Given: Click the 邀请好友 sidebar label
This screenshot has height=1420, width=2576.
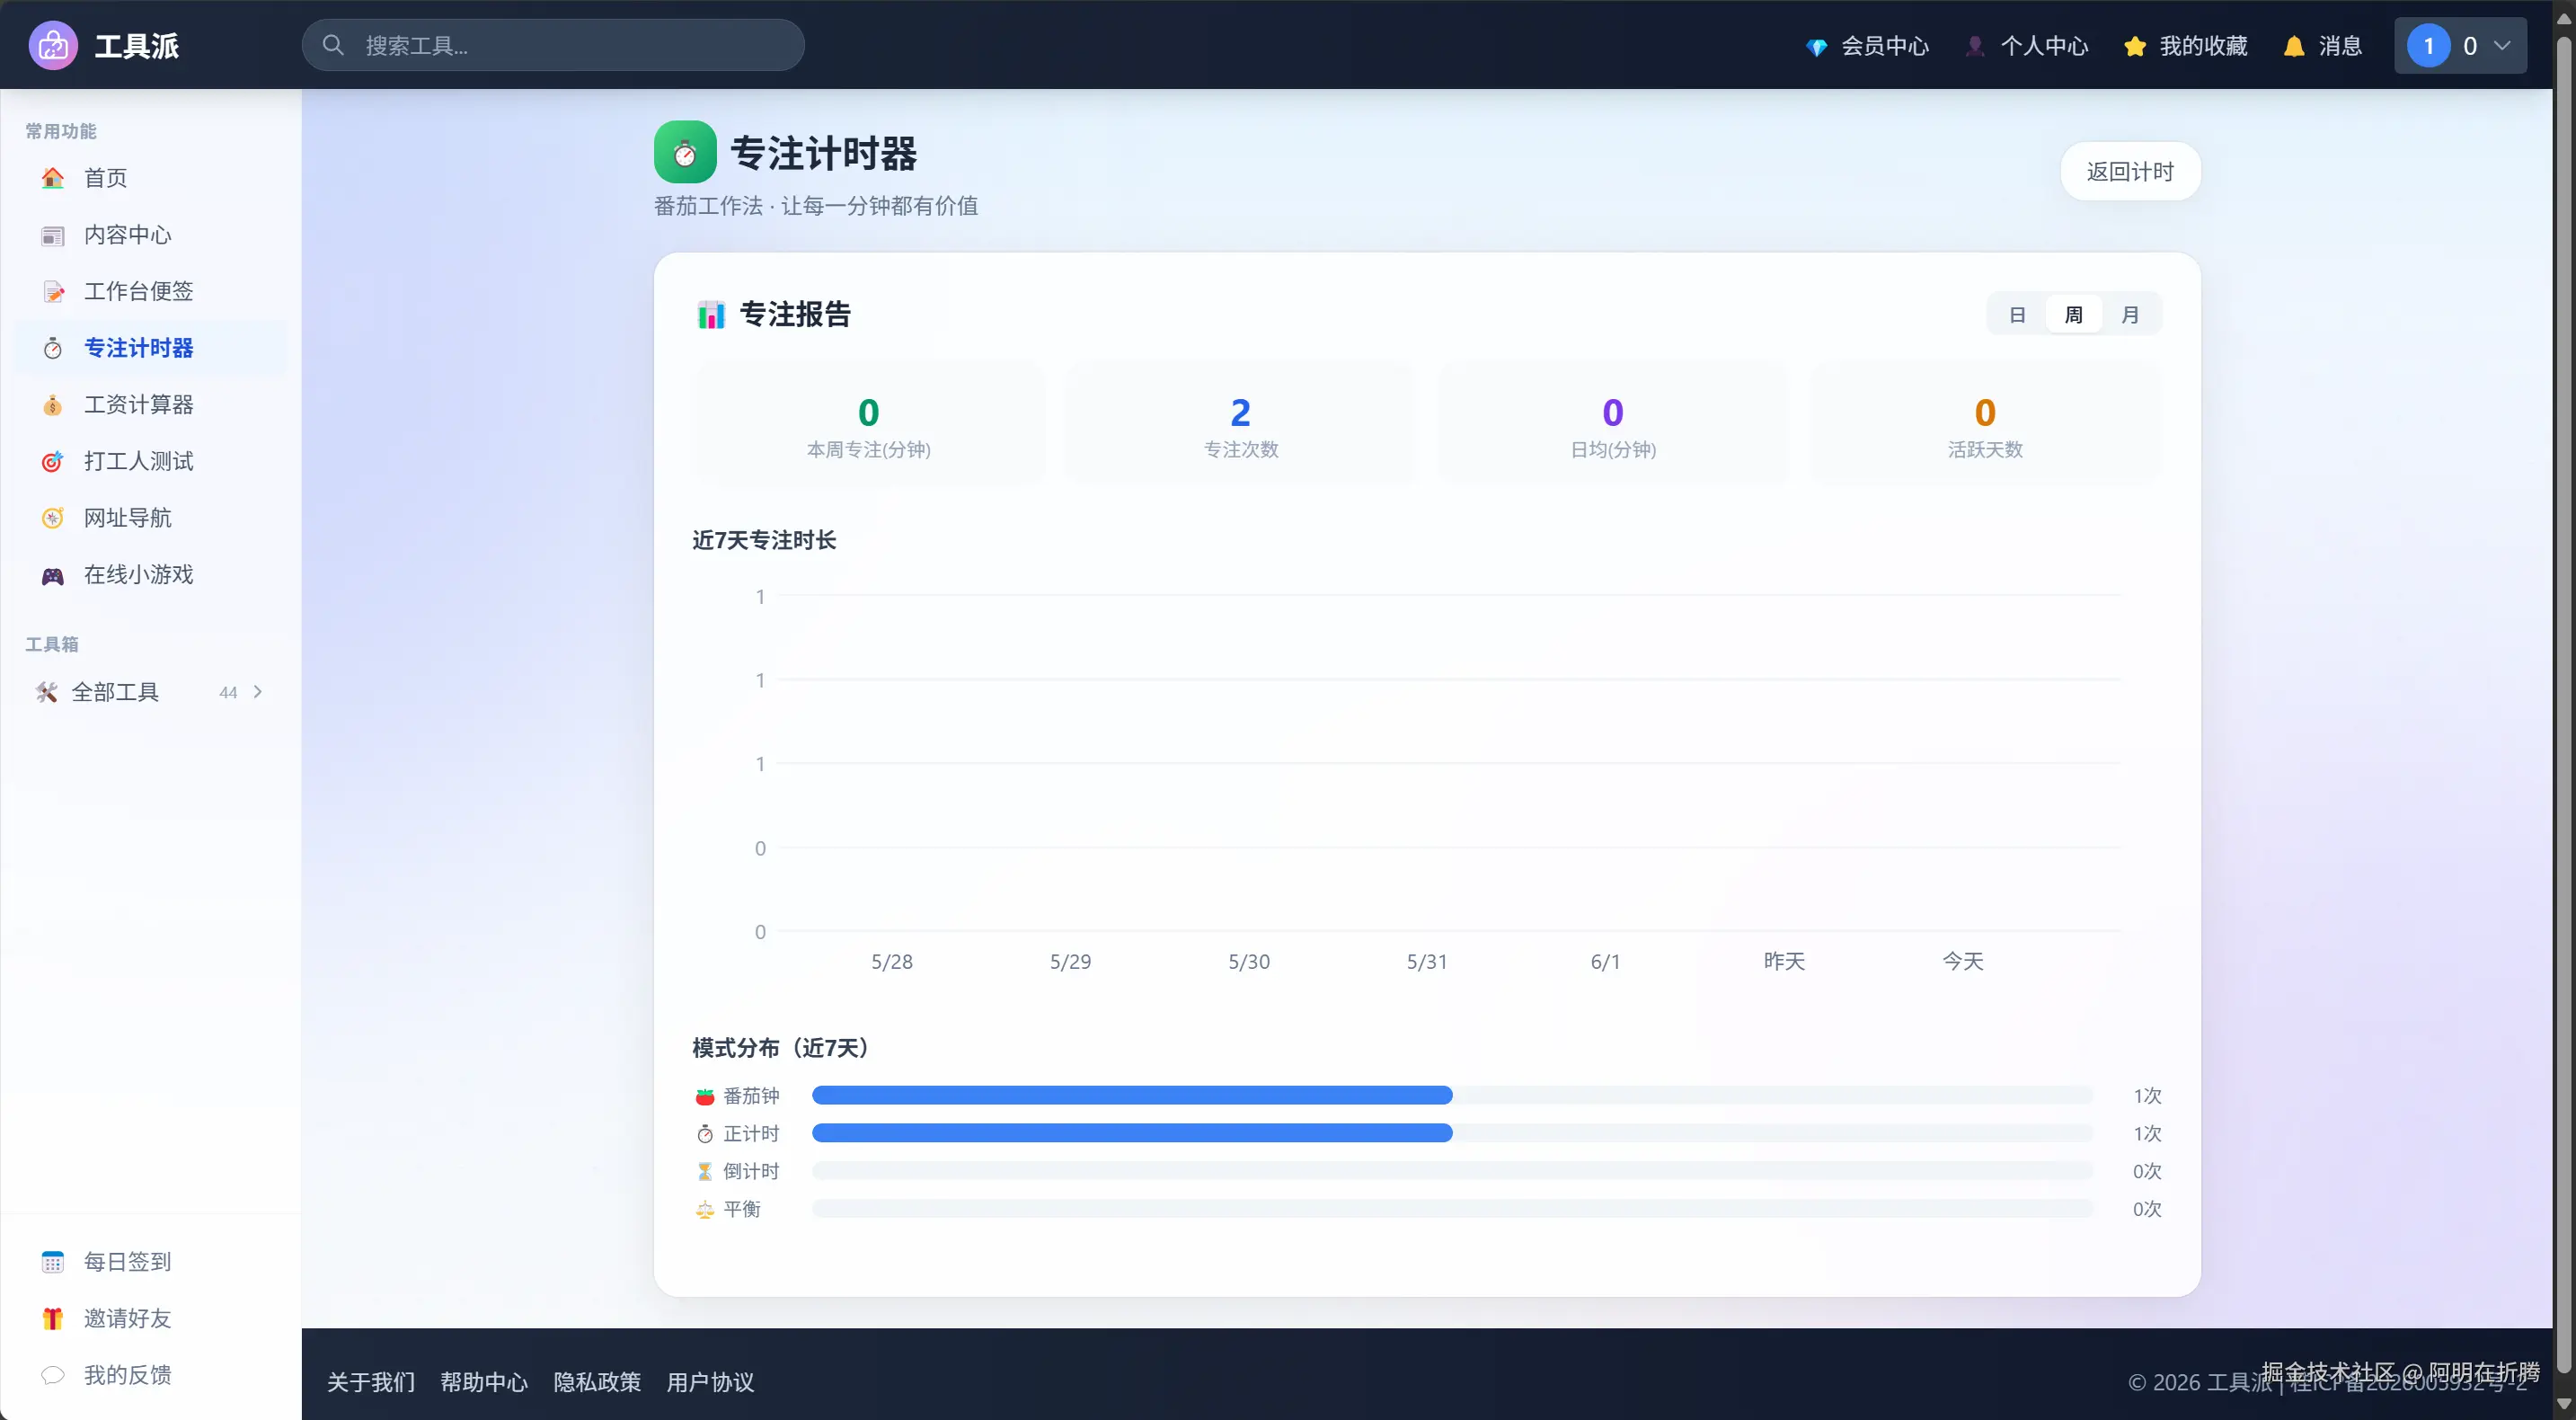Looking at the screenshot, I should pos(128,1319).
